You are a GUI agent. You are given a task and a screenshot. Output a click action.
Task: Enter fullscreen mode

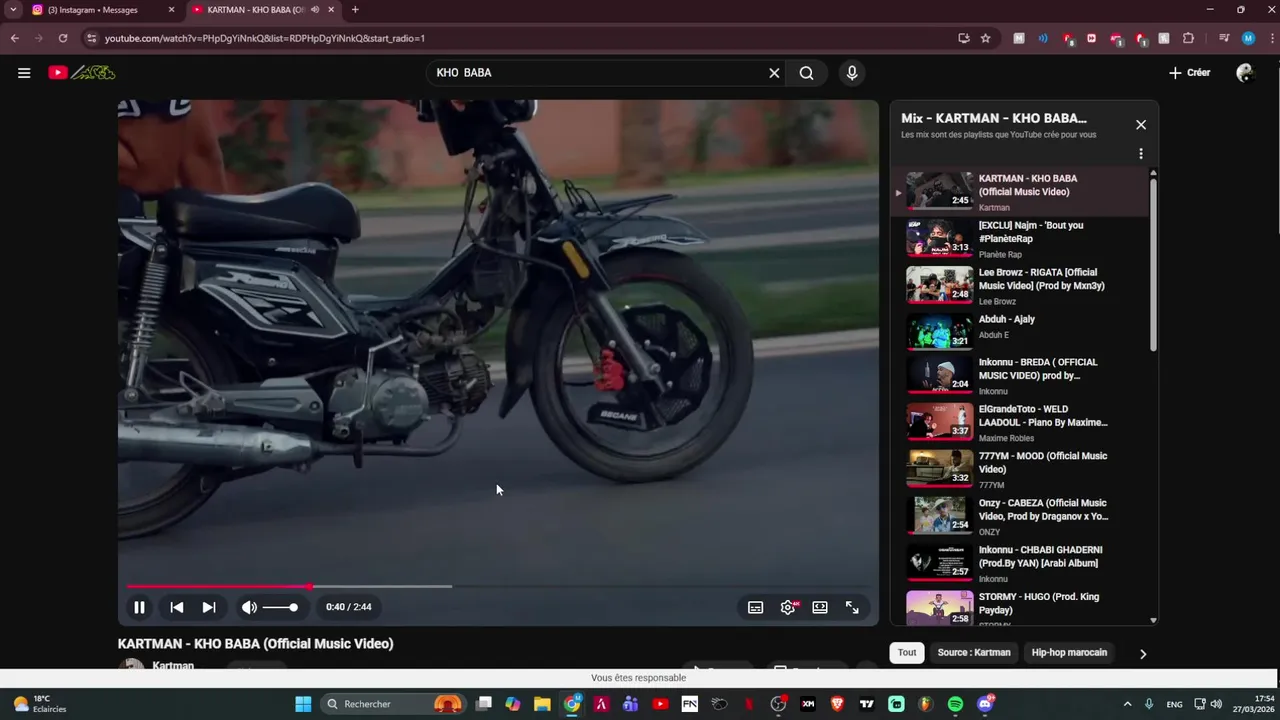[x=852, y=607]
